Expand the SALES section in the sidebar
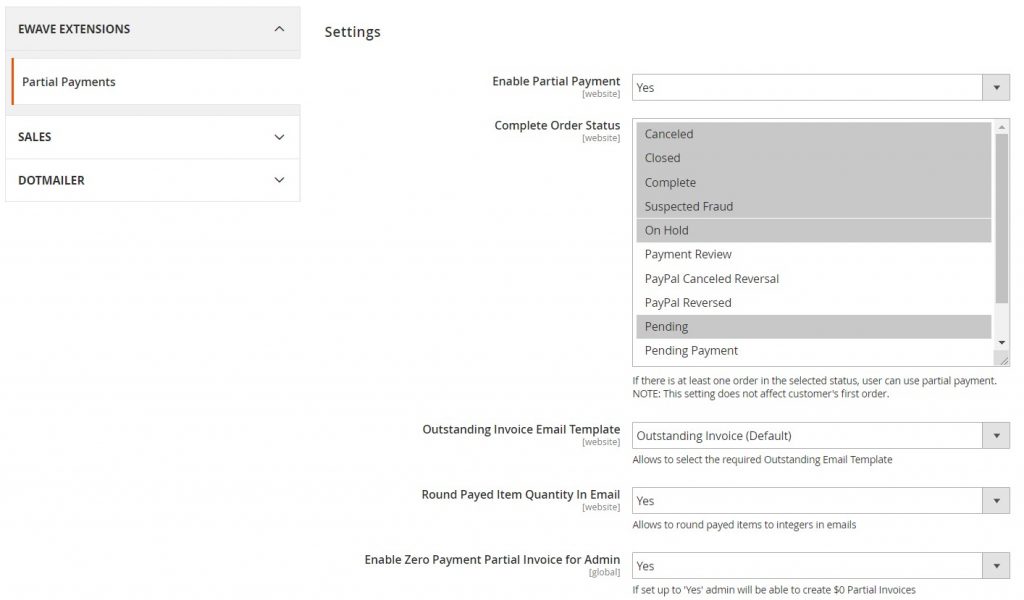This screenshot has width=1024, height=600. click(152, 137)
